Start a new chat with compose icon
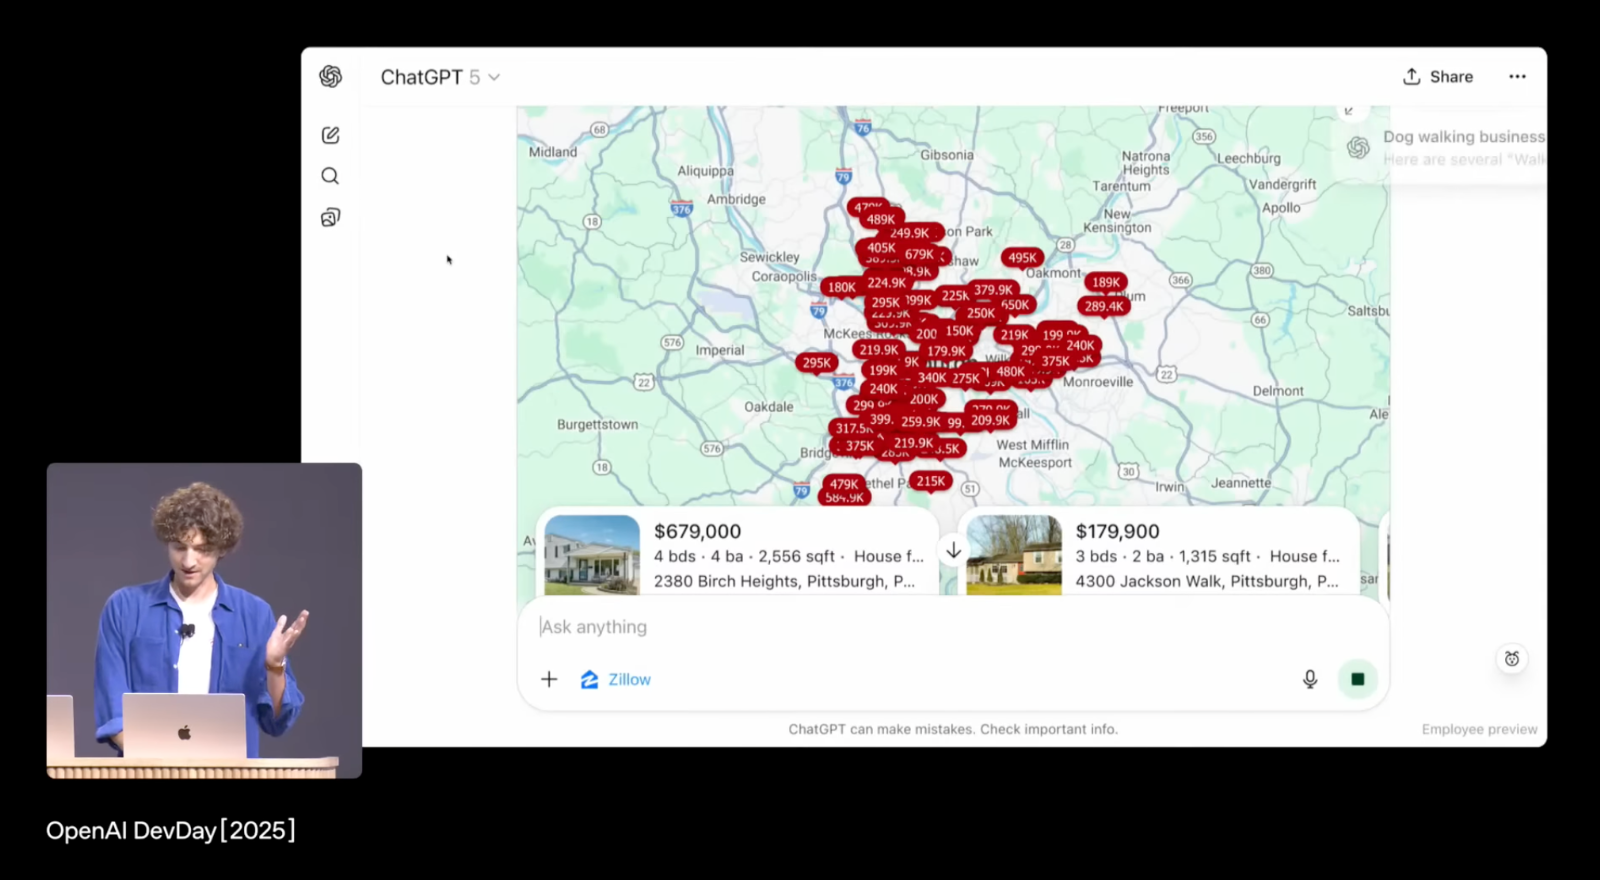Image resolution: width=1600 pixels, height=880 pixels. [330, 135]
